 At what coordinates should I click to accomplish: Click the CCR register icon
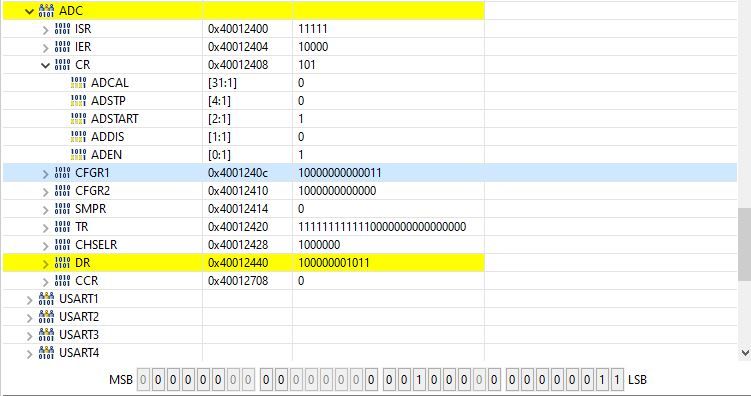click(x=62, y=281)
